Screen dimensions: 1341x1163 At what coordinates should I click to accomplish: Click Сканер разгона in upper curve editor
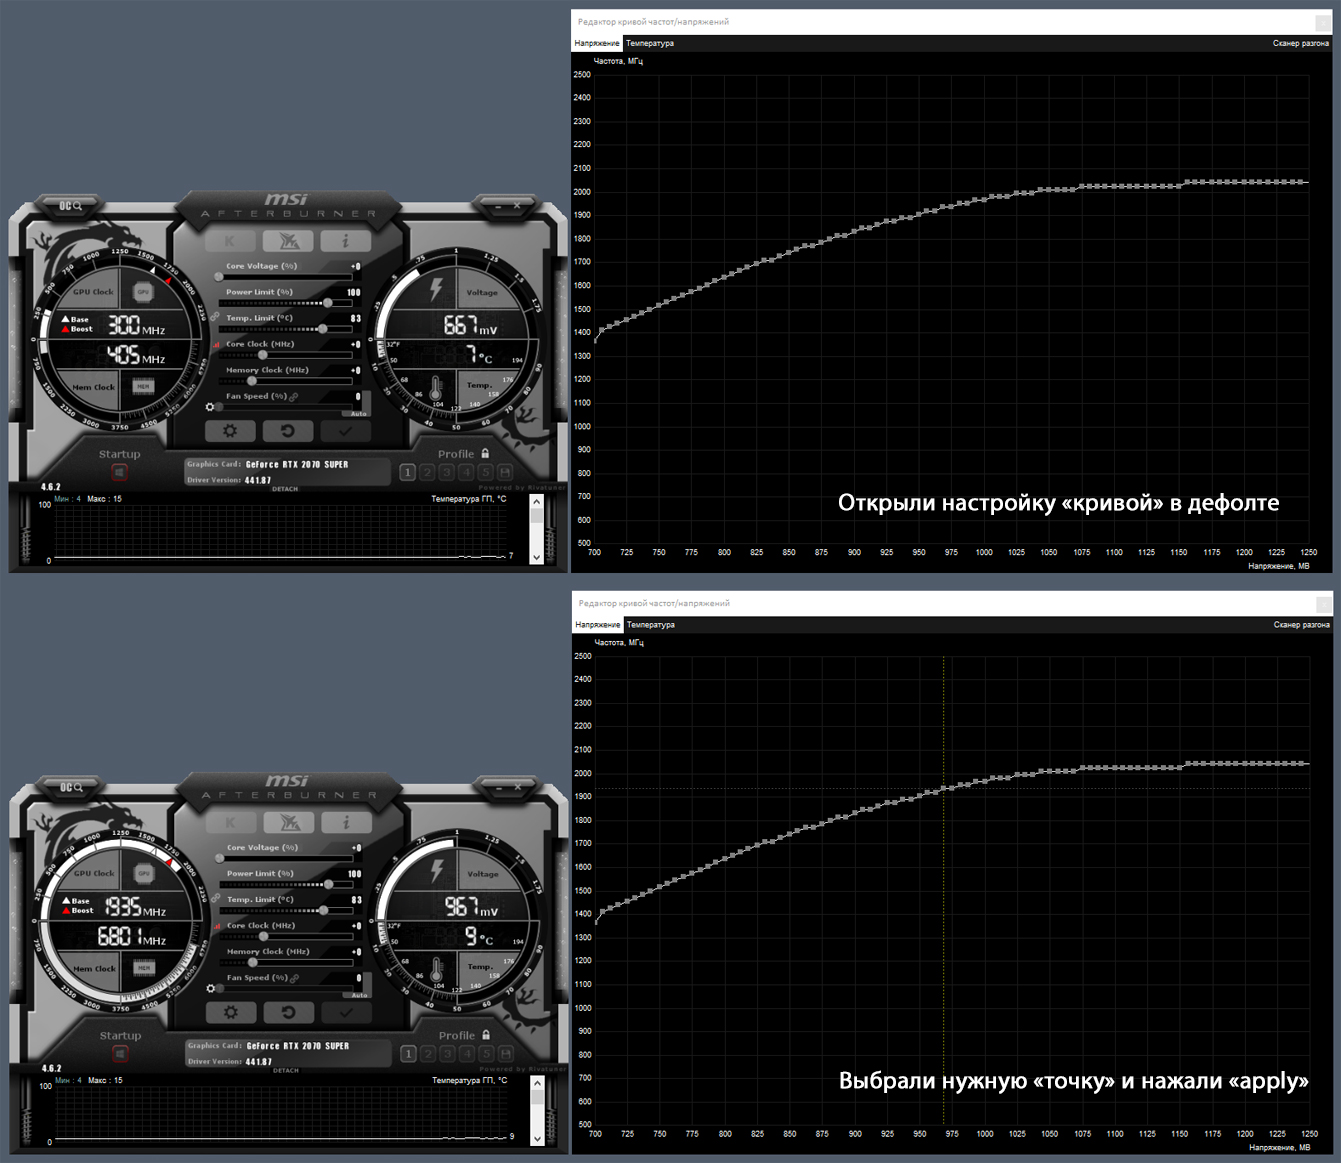(1301, 44)
